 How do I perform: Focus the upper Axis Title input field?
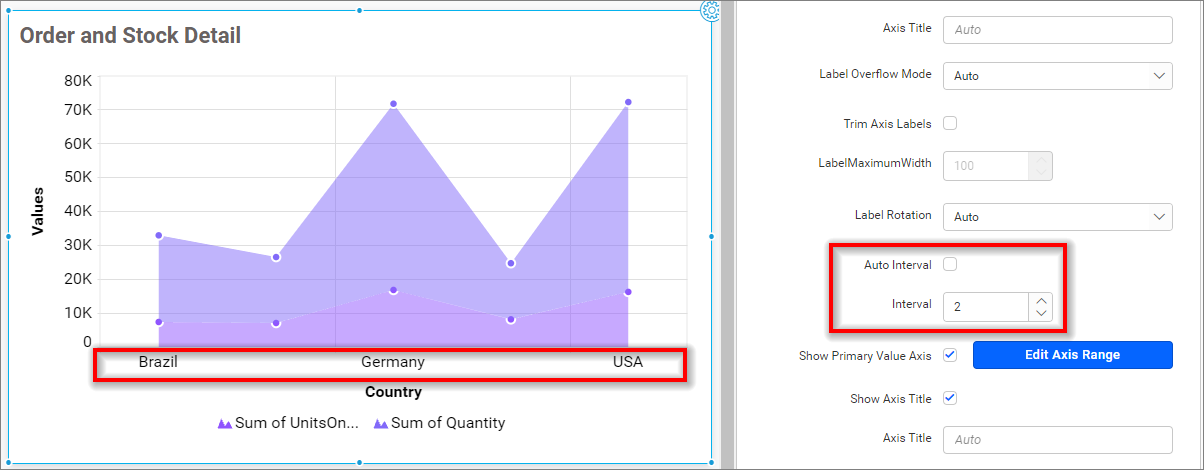click(x=1058, y=30)
